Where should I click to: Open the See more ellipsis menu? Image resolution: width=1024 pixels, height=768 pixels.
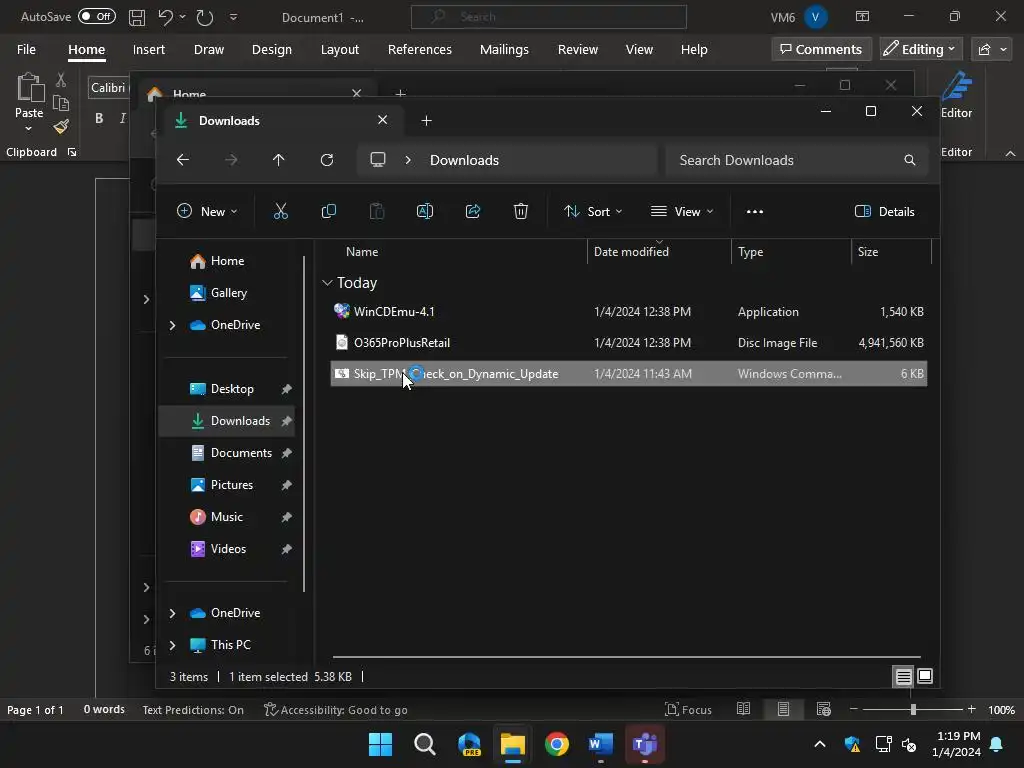tap(754, 212)
